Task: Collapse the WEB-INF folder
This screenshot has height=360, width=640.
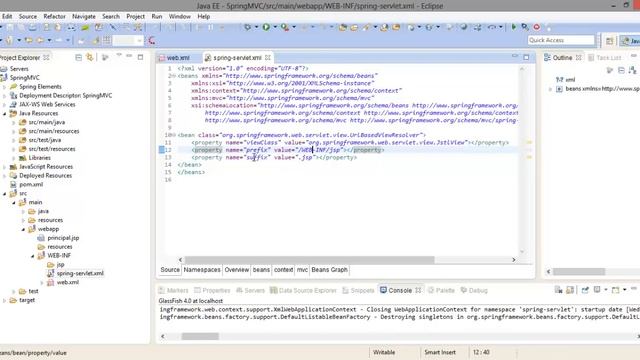Action: click(x=33, y=256)
